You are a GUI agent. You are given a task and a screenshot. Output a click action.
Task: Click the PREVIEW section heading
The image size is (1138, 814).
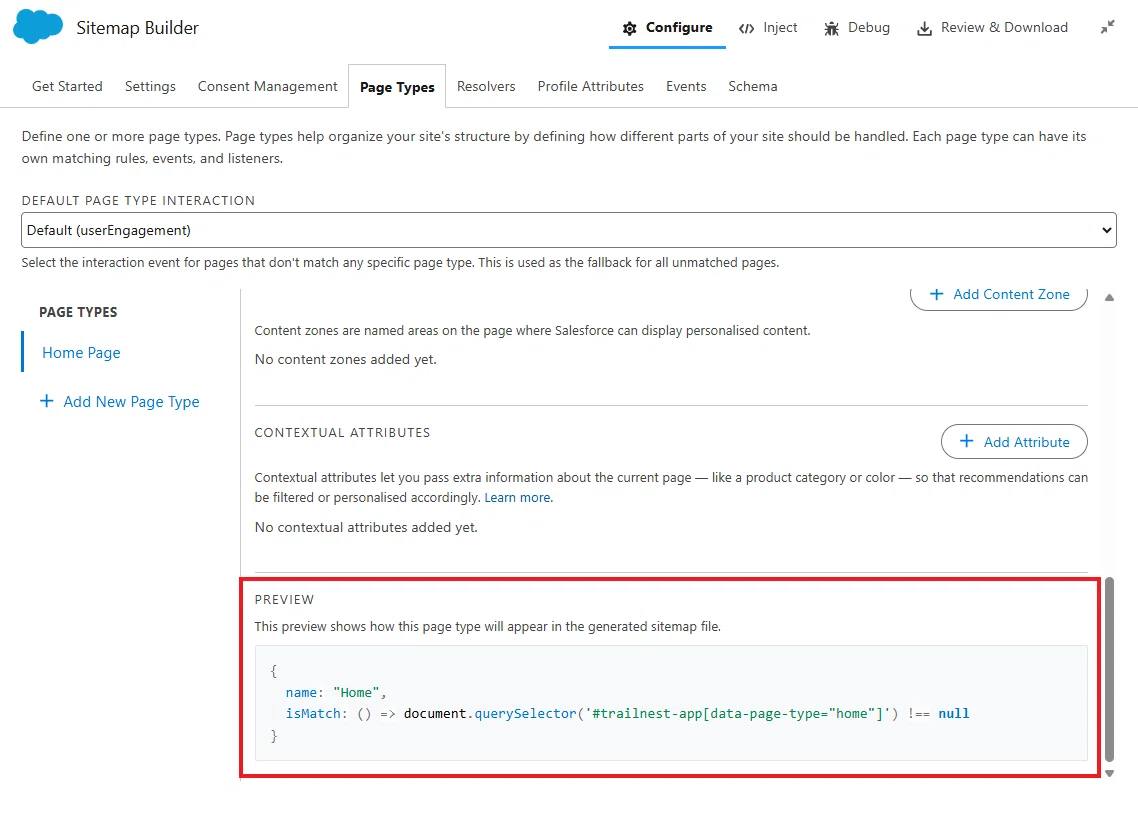tap(284, 600)
